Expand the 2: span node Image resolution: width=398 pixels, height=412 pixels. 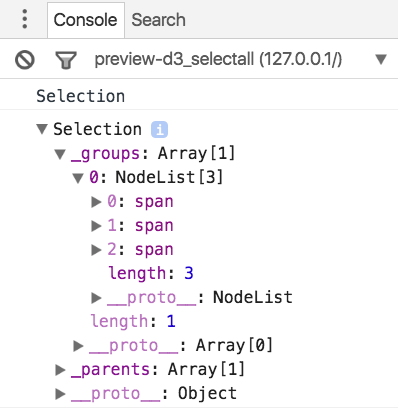[96, 250]
